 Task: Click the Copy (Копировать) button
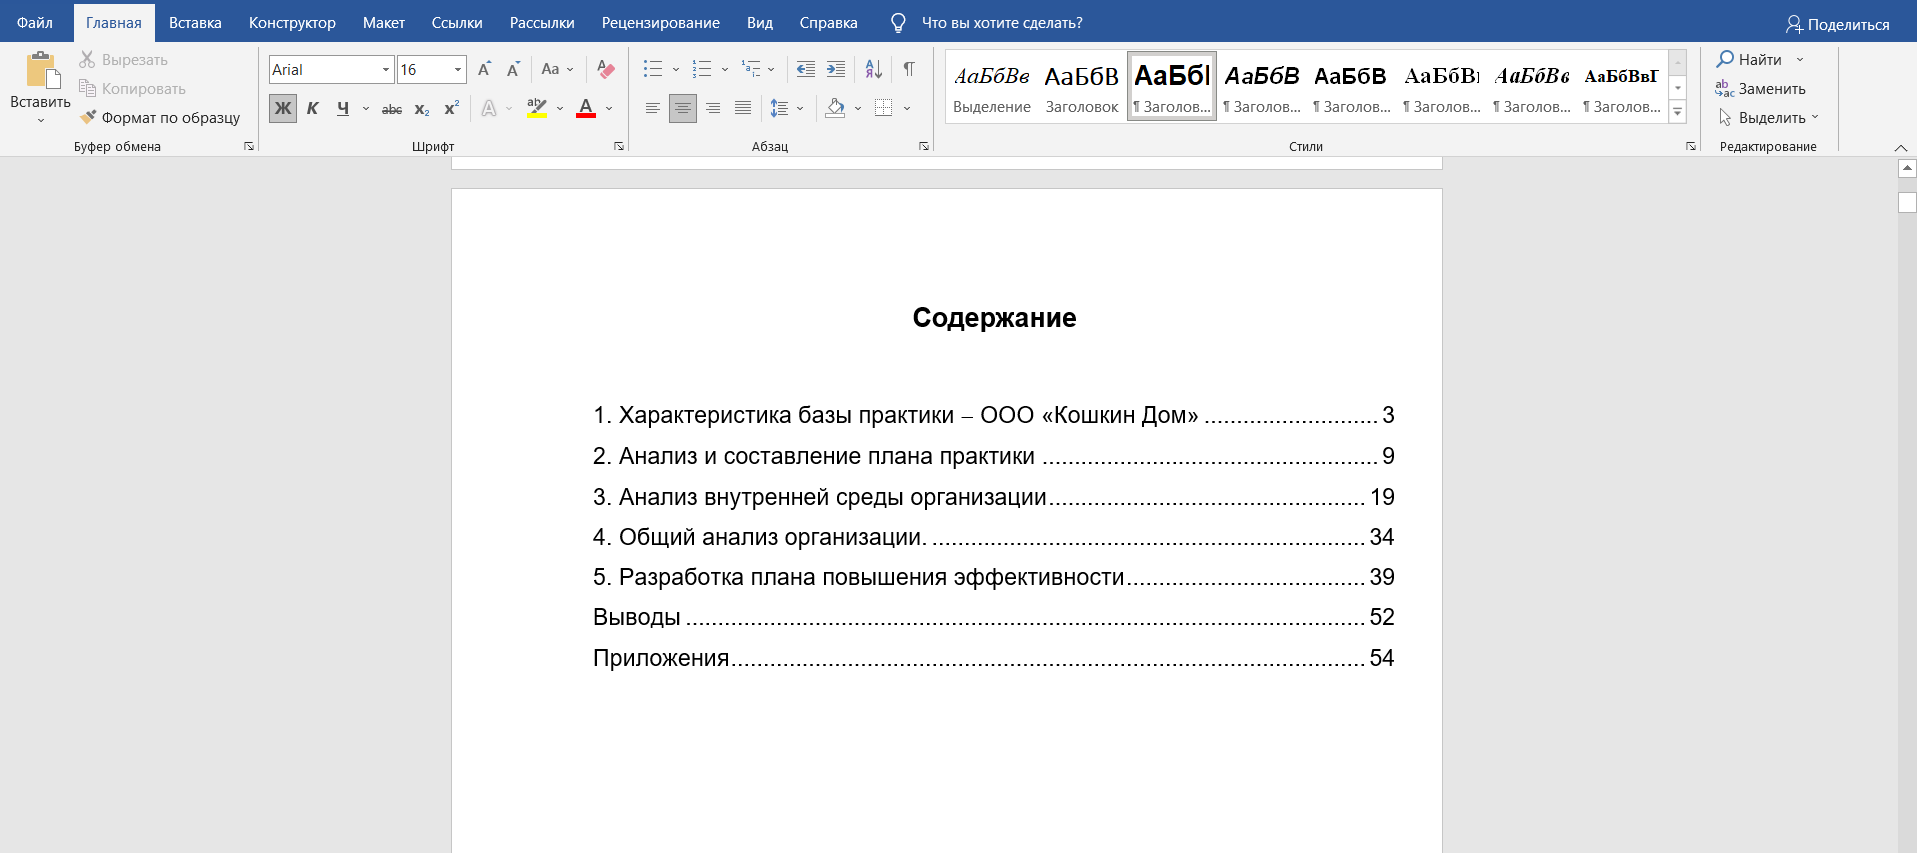pyautogui.click(x=133, y=89)
